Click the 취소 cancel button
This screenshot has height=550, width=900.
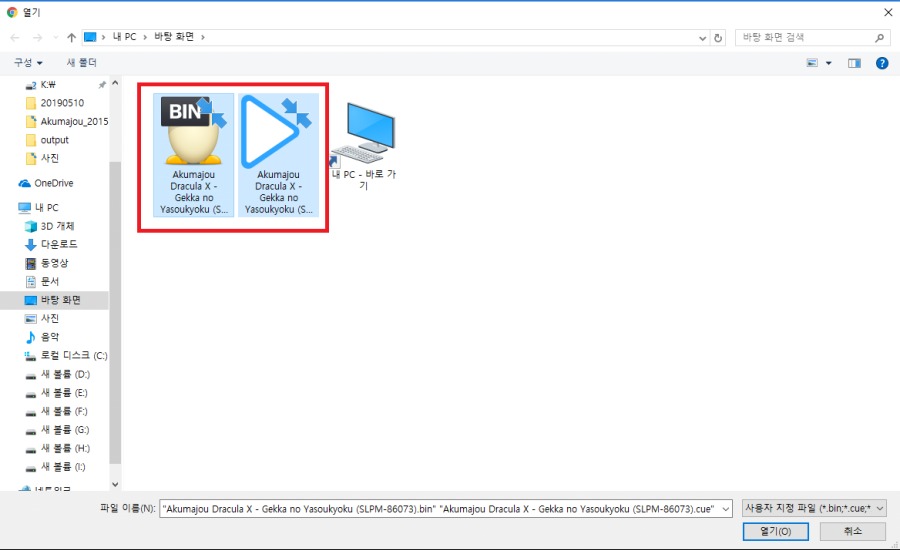(852, 531)
